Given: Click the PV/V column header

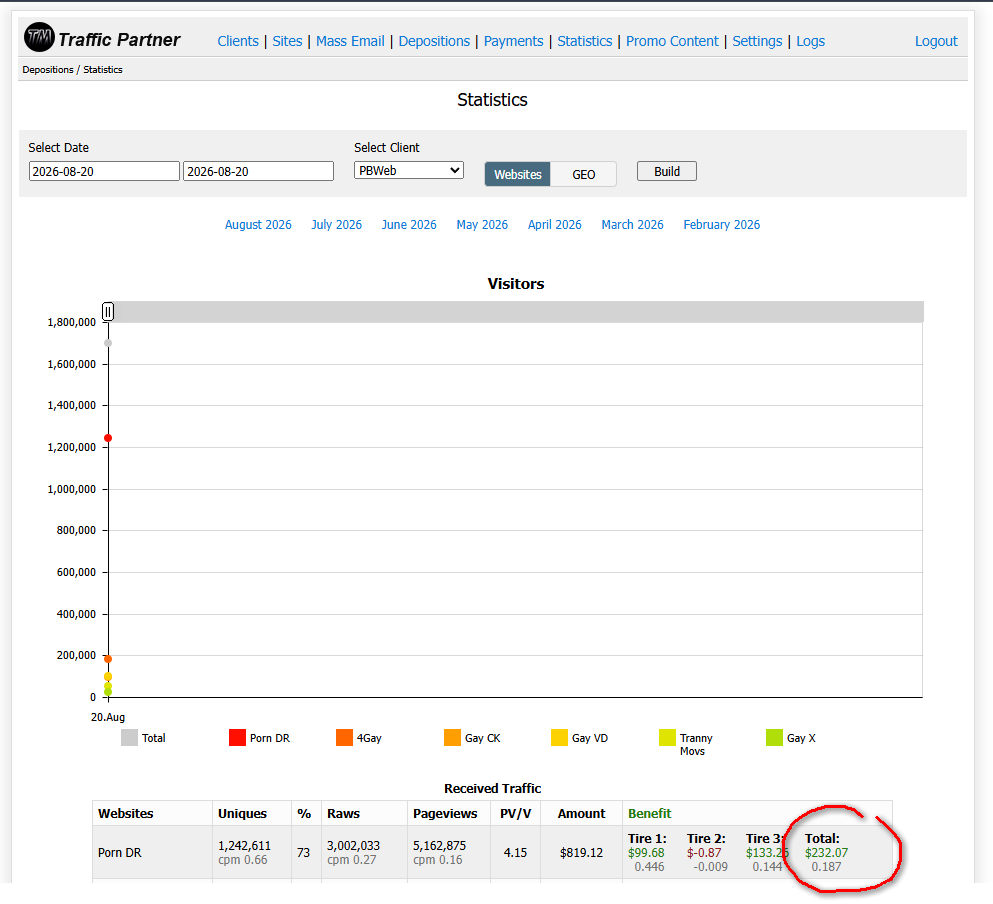Looking at the screenshot, I should [x=515, y=813].
